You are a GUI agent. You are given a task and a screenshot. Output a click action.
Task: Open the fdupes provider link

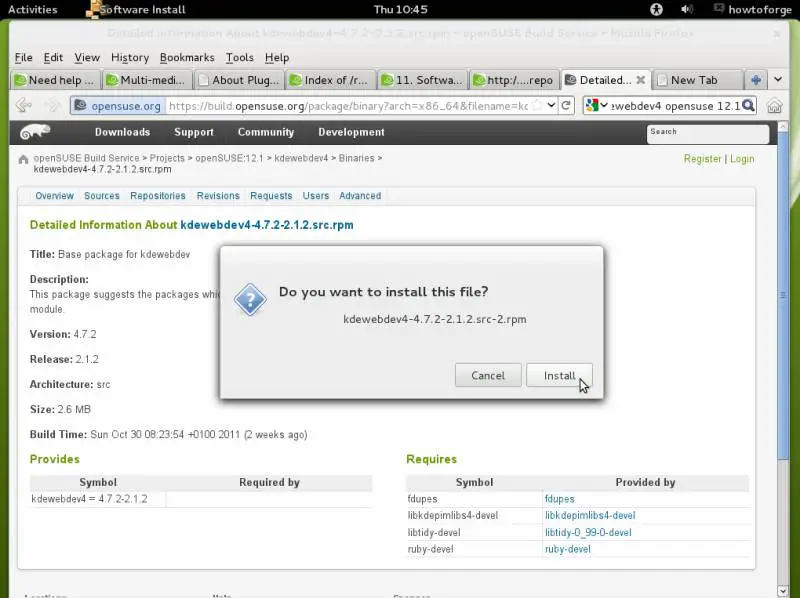(559, 499)
